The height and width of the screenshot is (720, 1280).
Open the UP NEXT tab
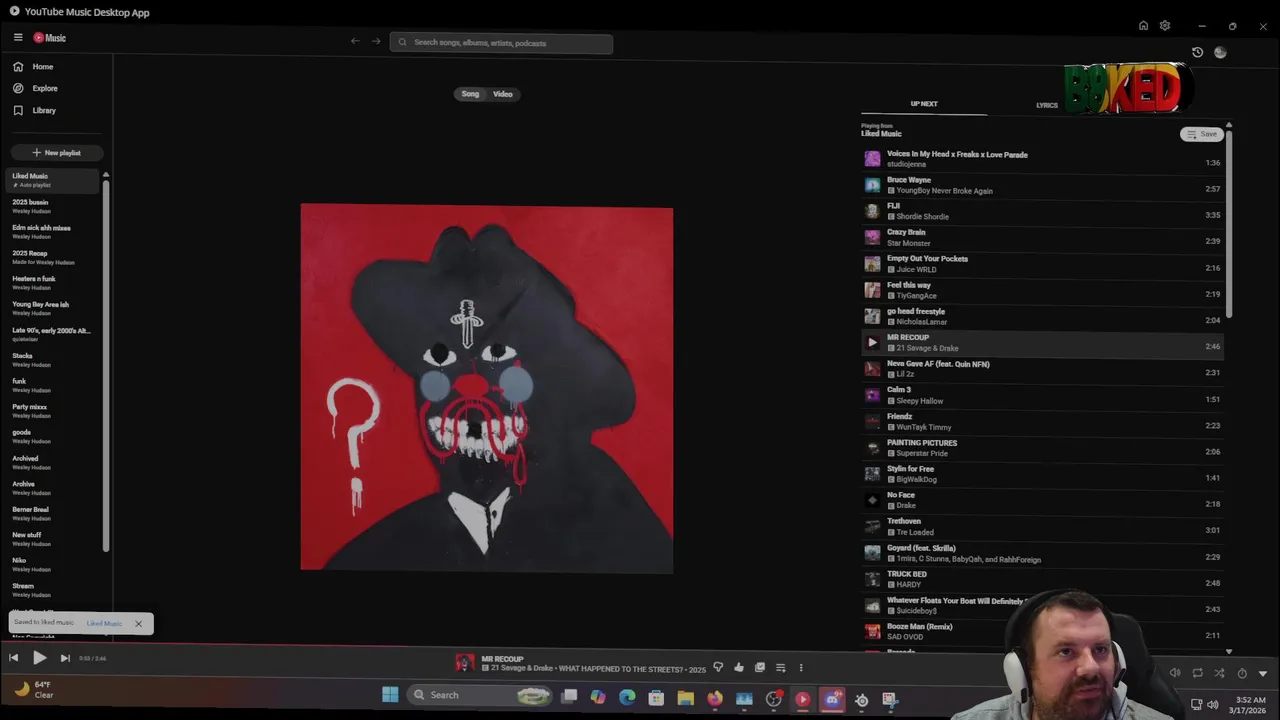click(x=924, y=104)
